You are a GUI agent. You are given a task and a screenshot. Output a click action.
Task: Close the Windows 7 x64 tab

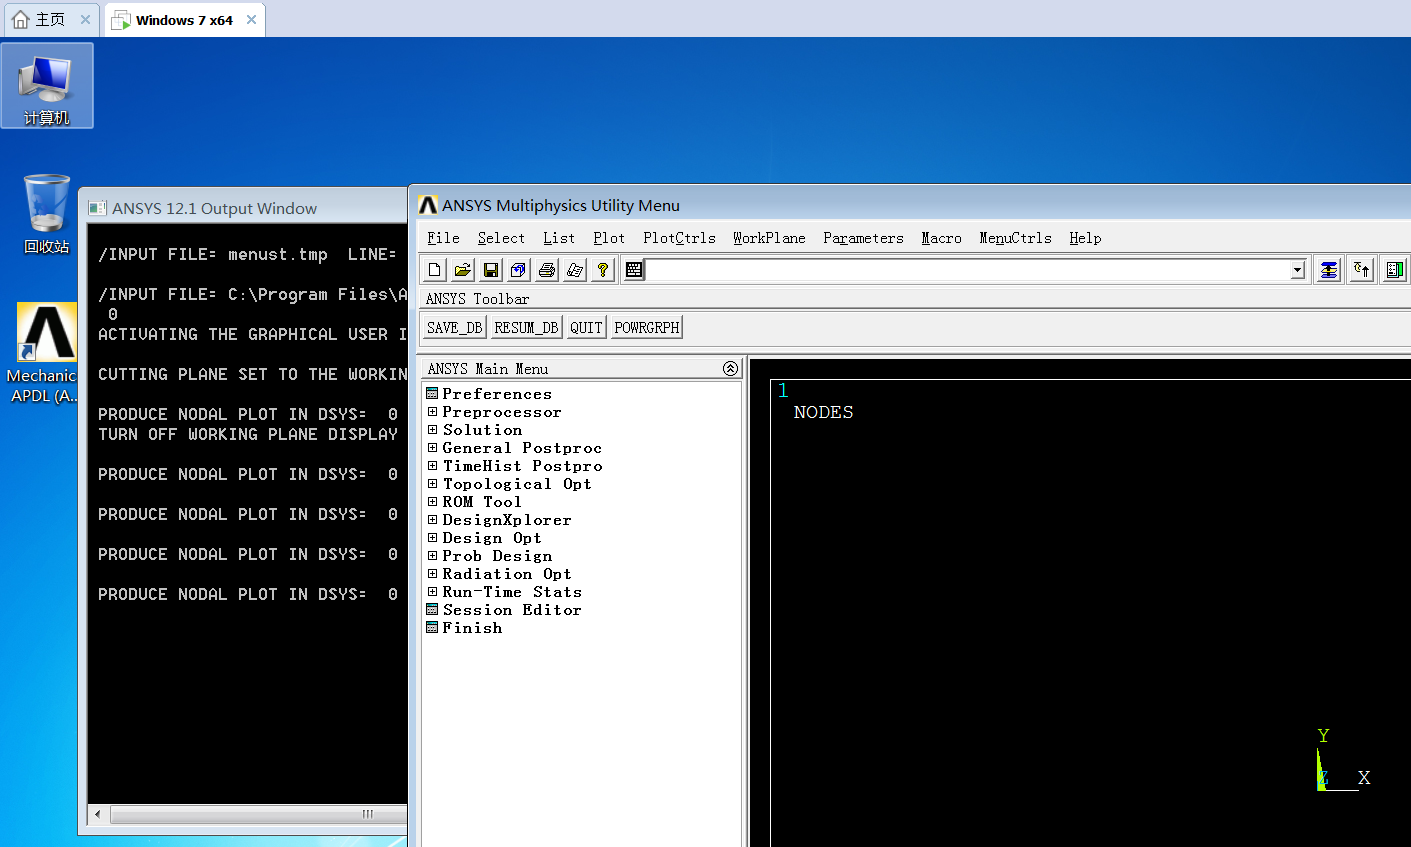[251, 20]
